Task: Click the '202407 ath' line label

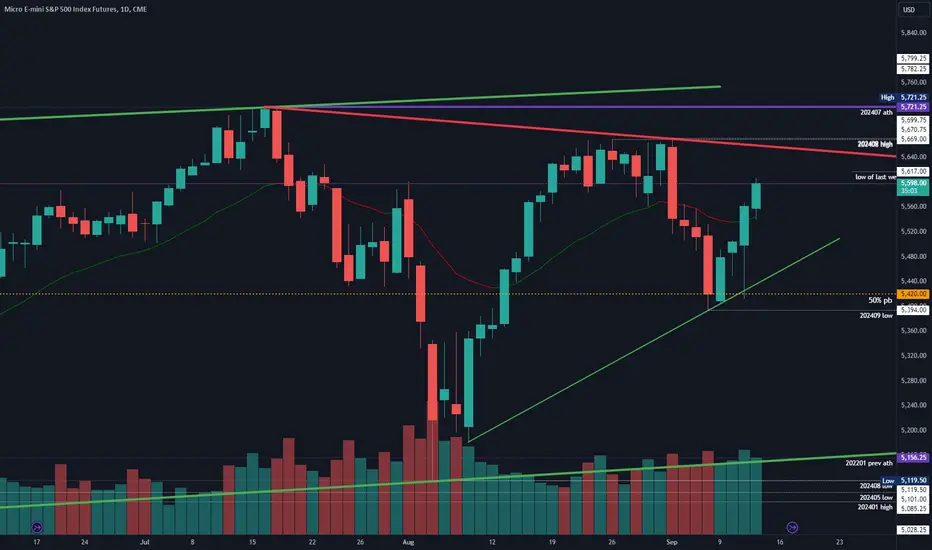Action: click(x=876, y=112)
